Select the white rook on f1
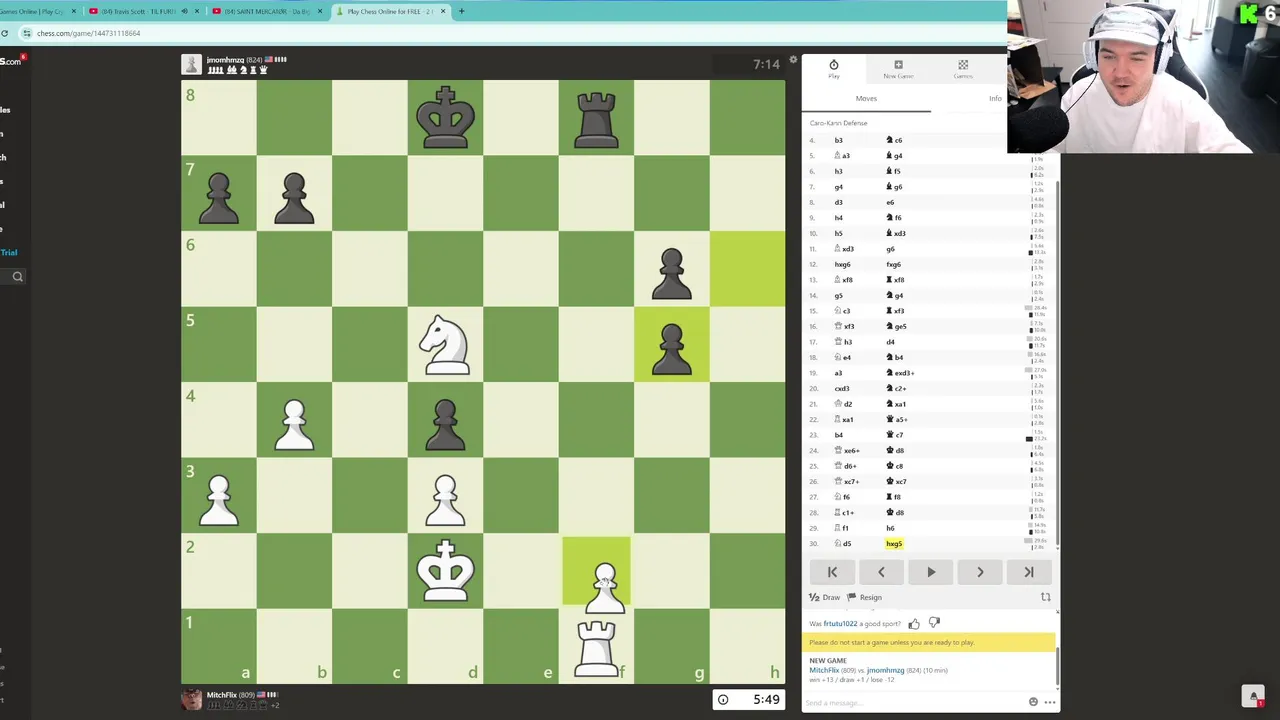Viewport: 1280px width, 720px height. [x=596, y=647]
